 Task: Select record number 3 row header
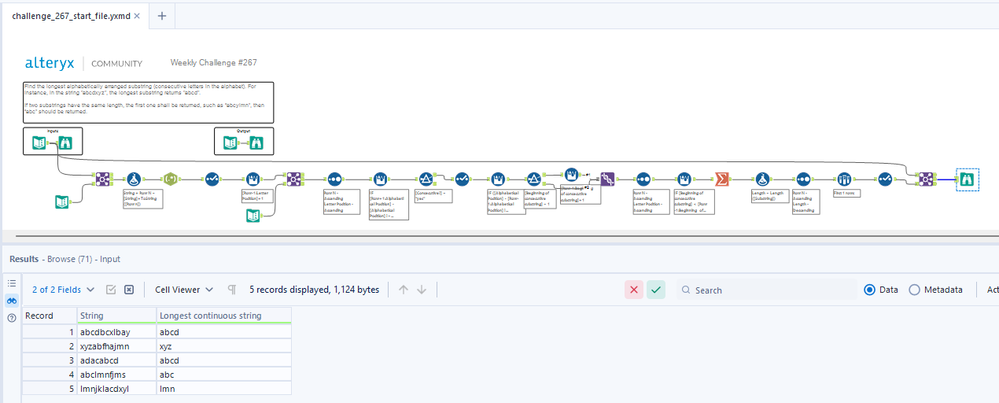coord(48,360)
